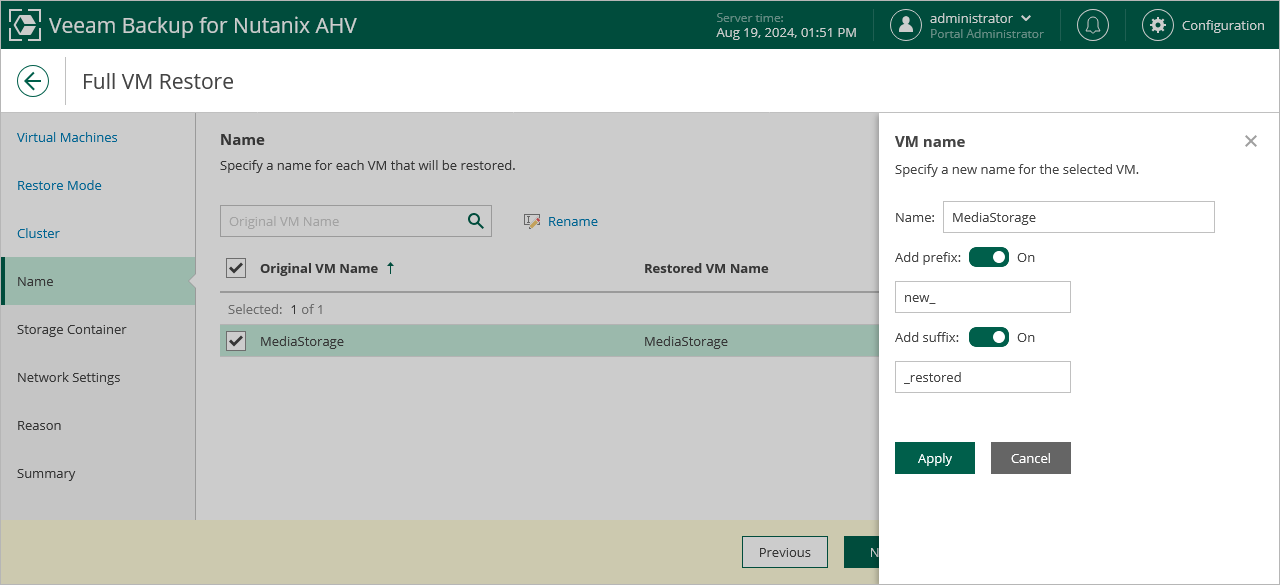
Task: Click the Portal Administrator role text
Action: (987, 34)
